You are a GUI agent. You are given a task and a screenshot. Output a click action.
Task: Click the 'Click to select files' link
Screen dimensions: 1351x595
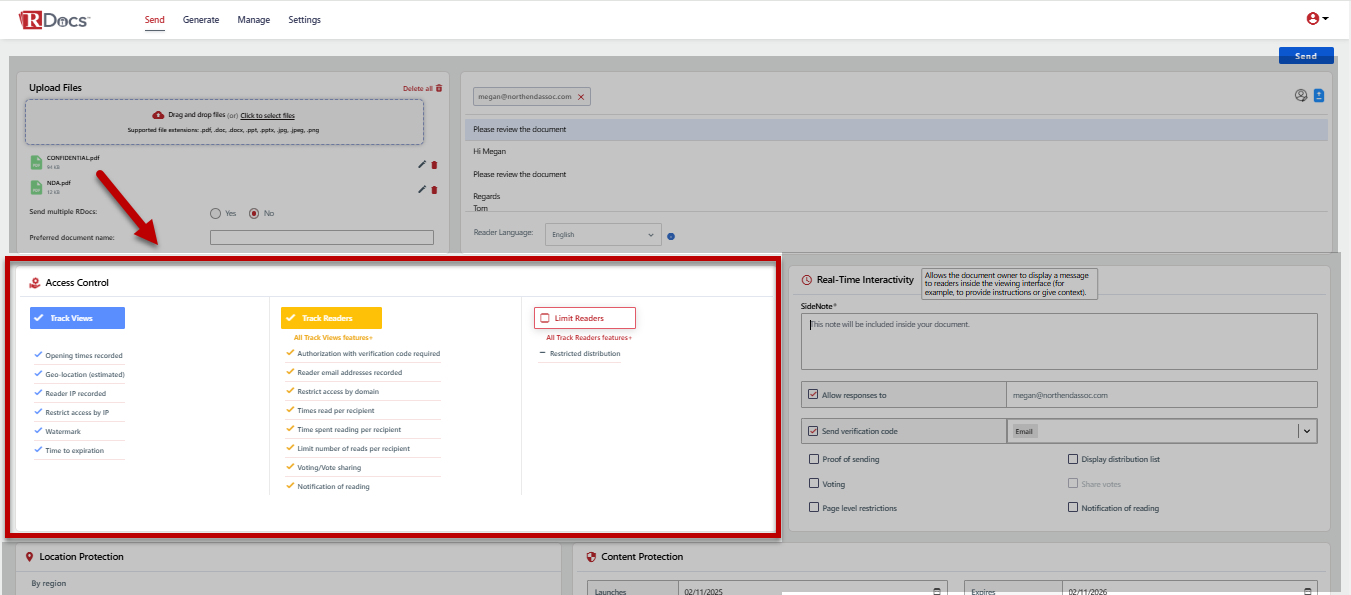[x=267, y=116]
